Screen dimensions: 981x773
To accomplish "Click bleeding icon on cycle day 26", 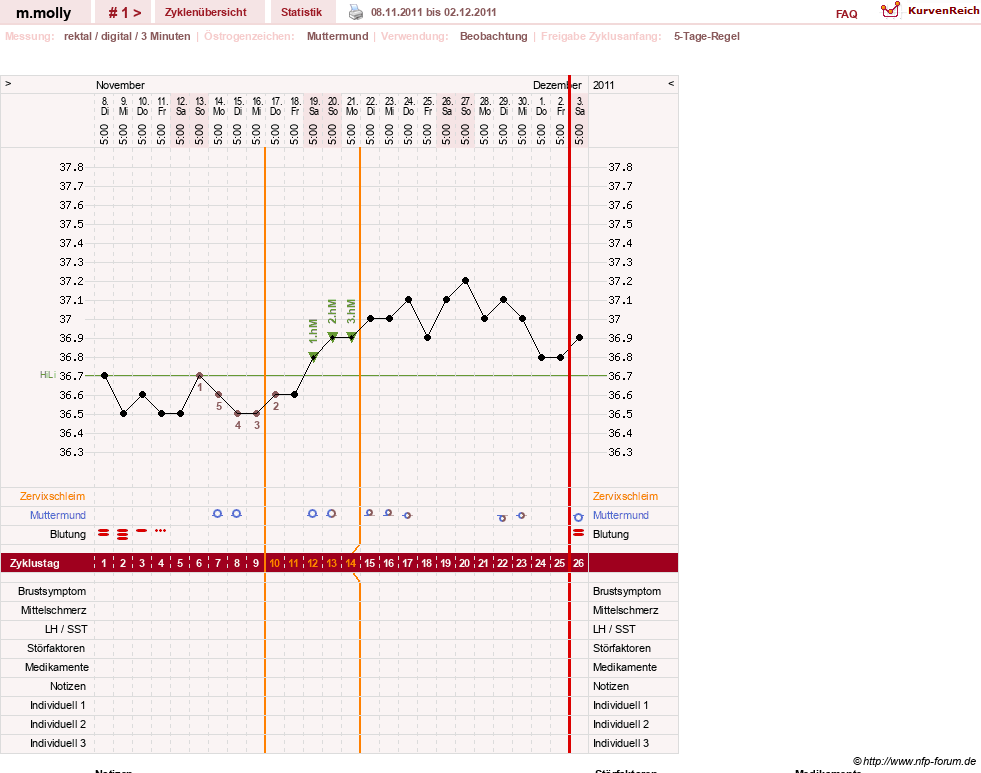I will (579, 533).
